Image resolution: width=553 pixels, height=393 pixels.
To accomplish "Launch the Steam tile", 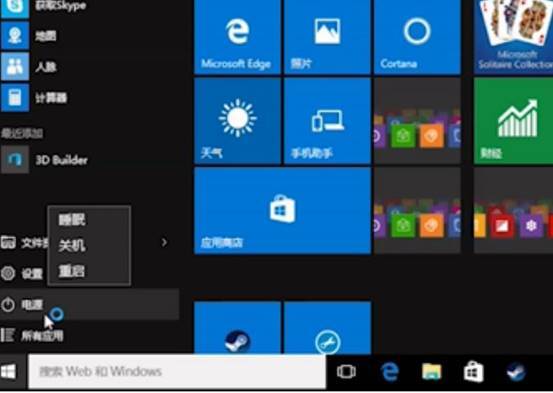I will 237,328.
